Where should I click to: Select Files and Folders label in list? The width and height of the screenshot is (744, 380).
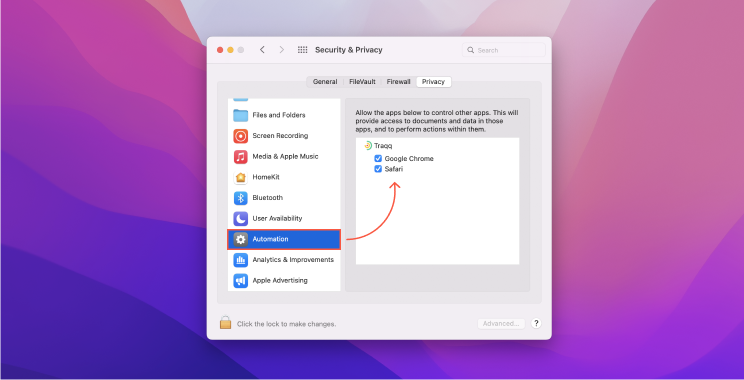(x=279, y=115)
